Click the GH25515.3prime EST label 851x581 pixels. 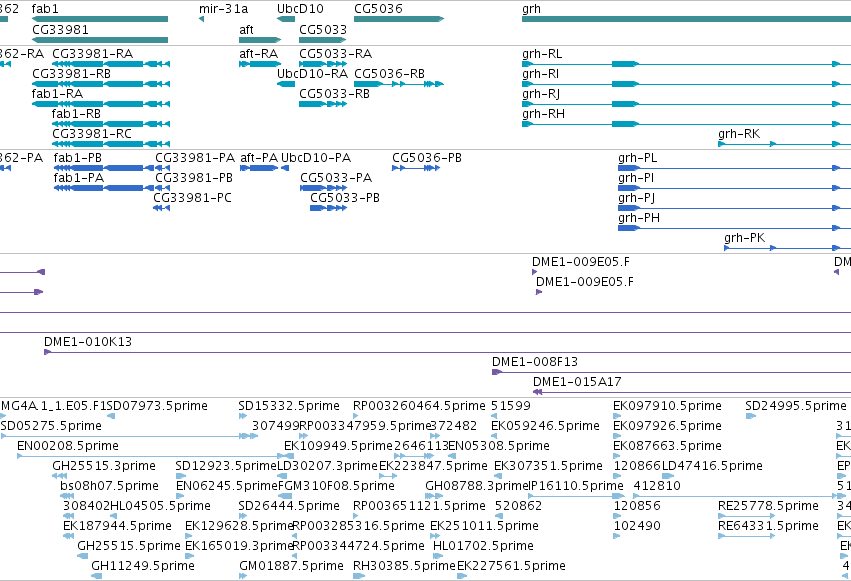[x=104, y=466]
